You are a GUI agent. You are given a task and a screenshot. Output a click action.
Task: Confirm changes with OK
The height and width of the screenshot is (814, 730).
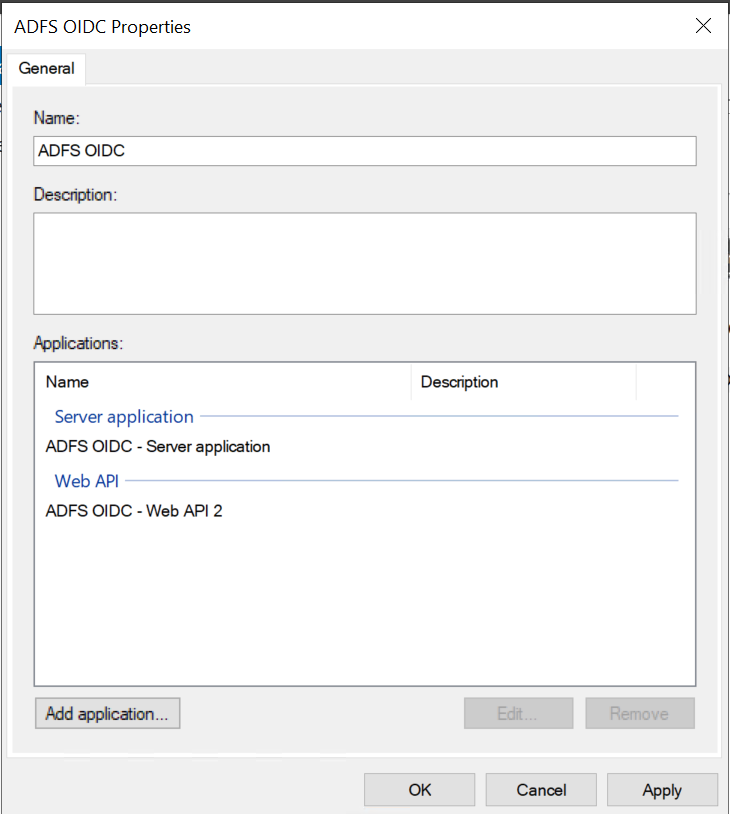point(420,790)
